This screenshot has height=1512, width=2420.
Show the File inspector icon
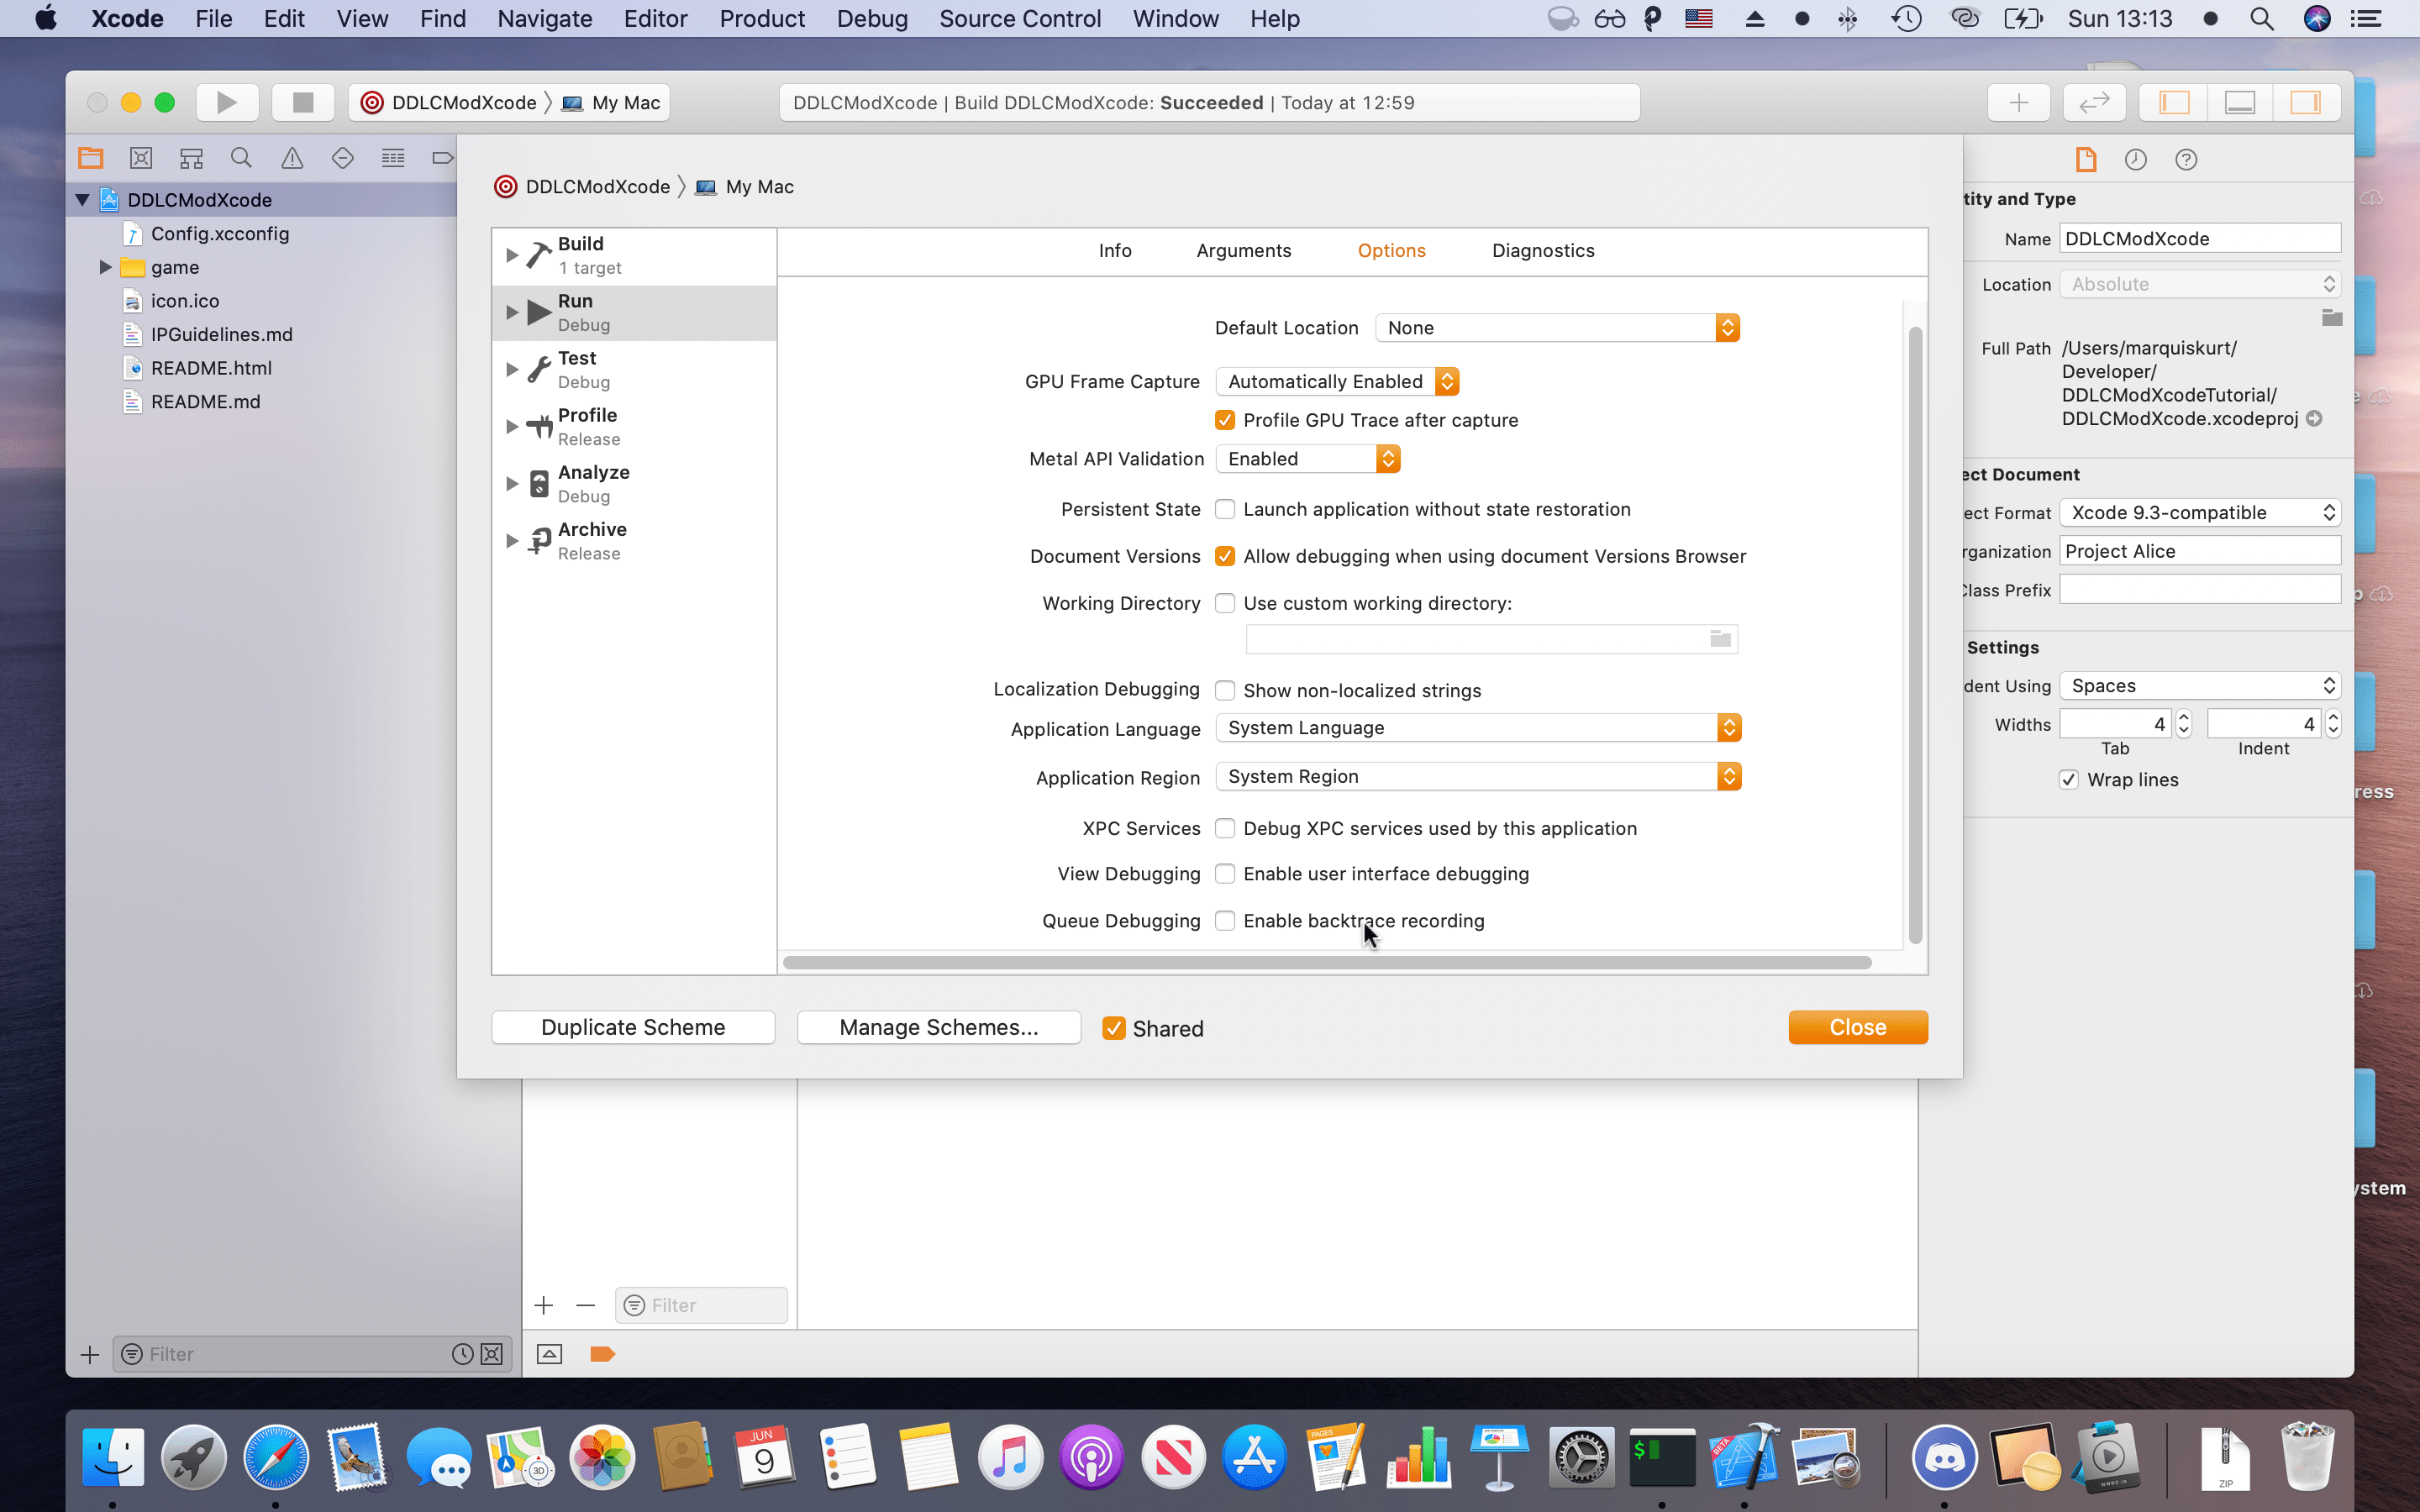(x=2086, y=159)
